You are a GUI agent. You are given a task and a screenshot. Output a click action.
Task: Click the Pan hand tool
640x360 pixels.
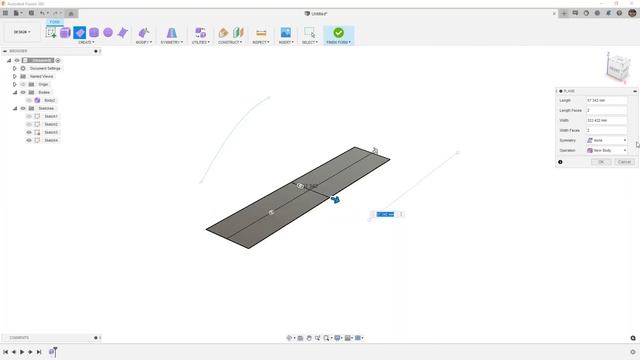(x=309, y=338)
